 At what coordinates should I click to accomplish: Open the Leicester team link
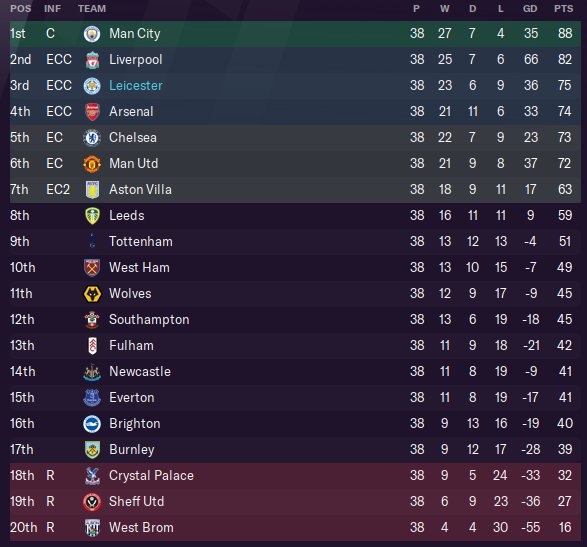[136, 85]
